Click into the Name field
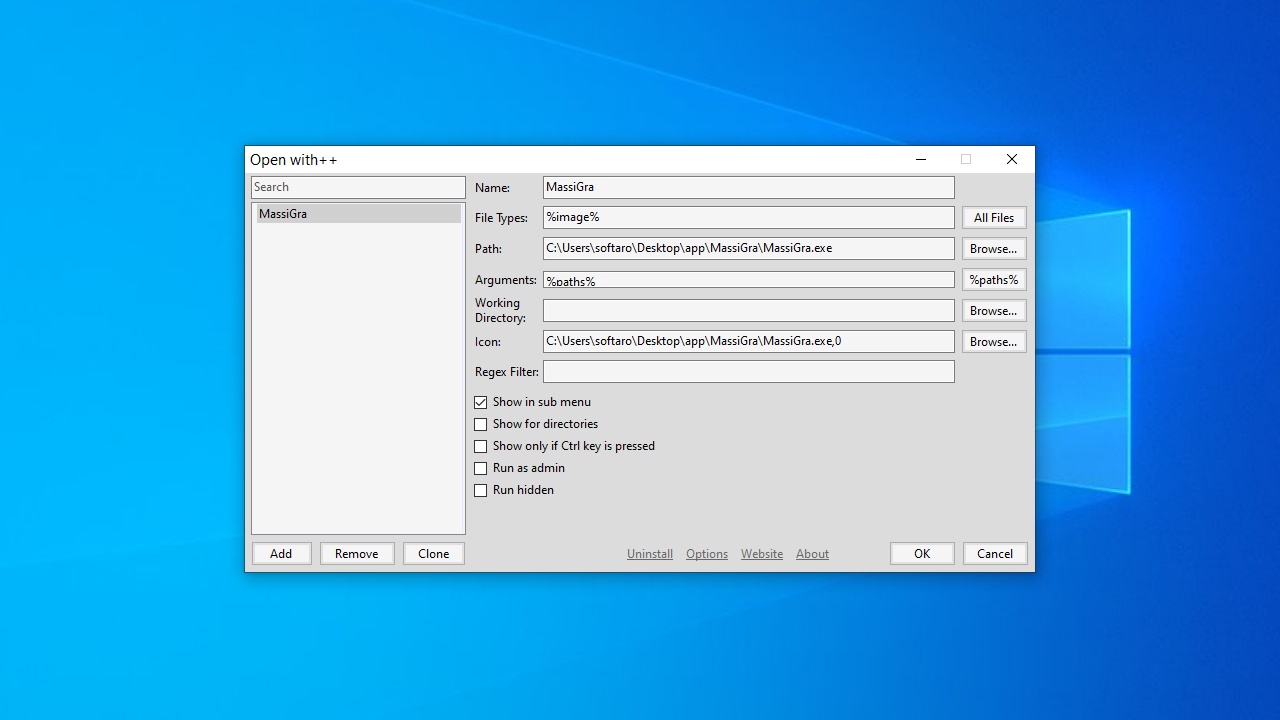1280x720 pixels. tap(749, 187)
